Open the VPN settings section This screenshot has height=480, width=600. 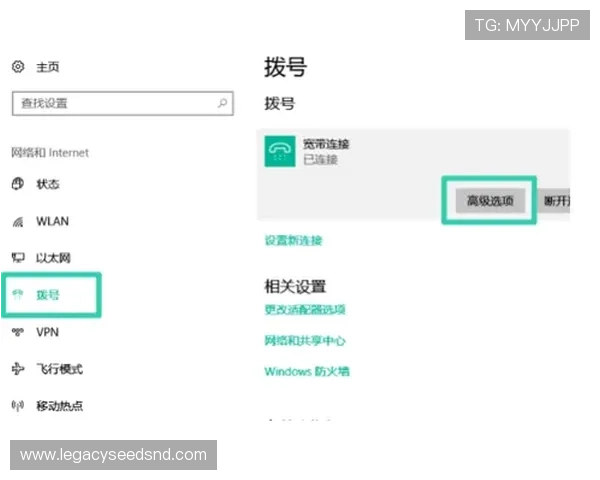tap(47, 332)
